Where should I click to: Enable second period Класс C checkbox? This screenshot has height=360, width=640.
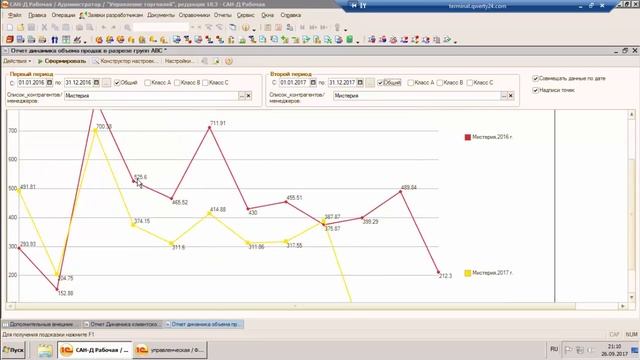pos(470,83)
